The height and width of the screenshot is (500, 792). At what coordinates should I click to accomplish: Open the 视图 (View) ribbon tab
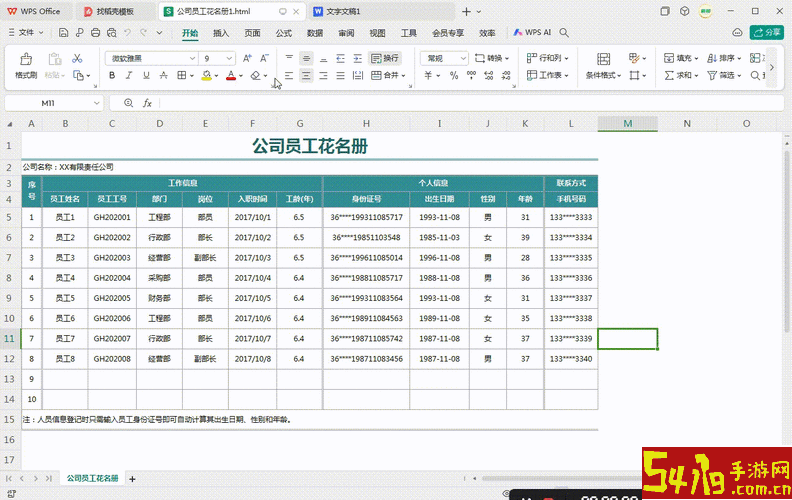[377, 33]
